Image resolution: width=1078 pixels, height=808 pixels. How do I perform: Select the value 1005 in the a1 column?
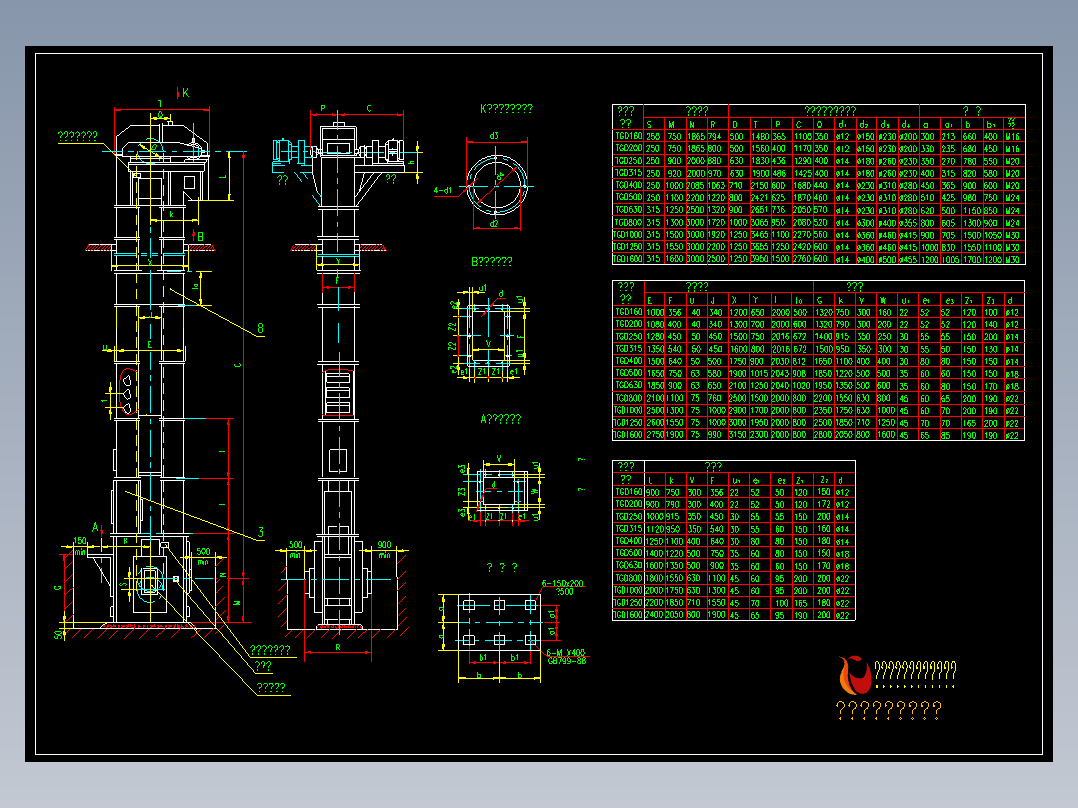click(x=949, y=259)
